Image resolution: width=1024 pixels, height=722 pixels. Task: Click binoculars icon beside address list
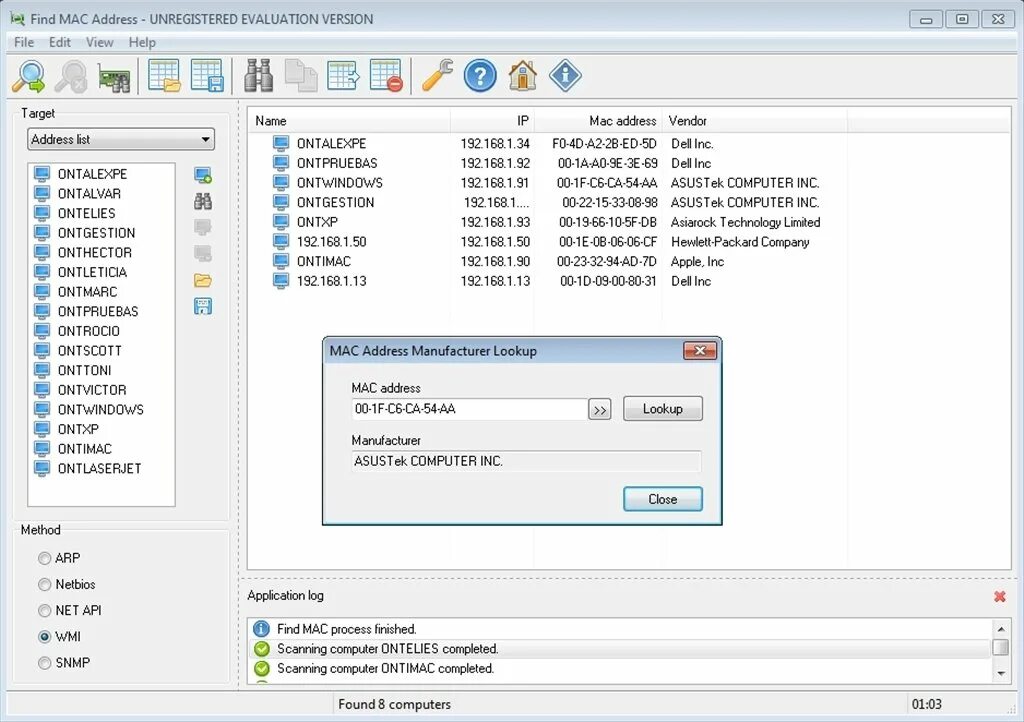click(x=202, y=201)
